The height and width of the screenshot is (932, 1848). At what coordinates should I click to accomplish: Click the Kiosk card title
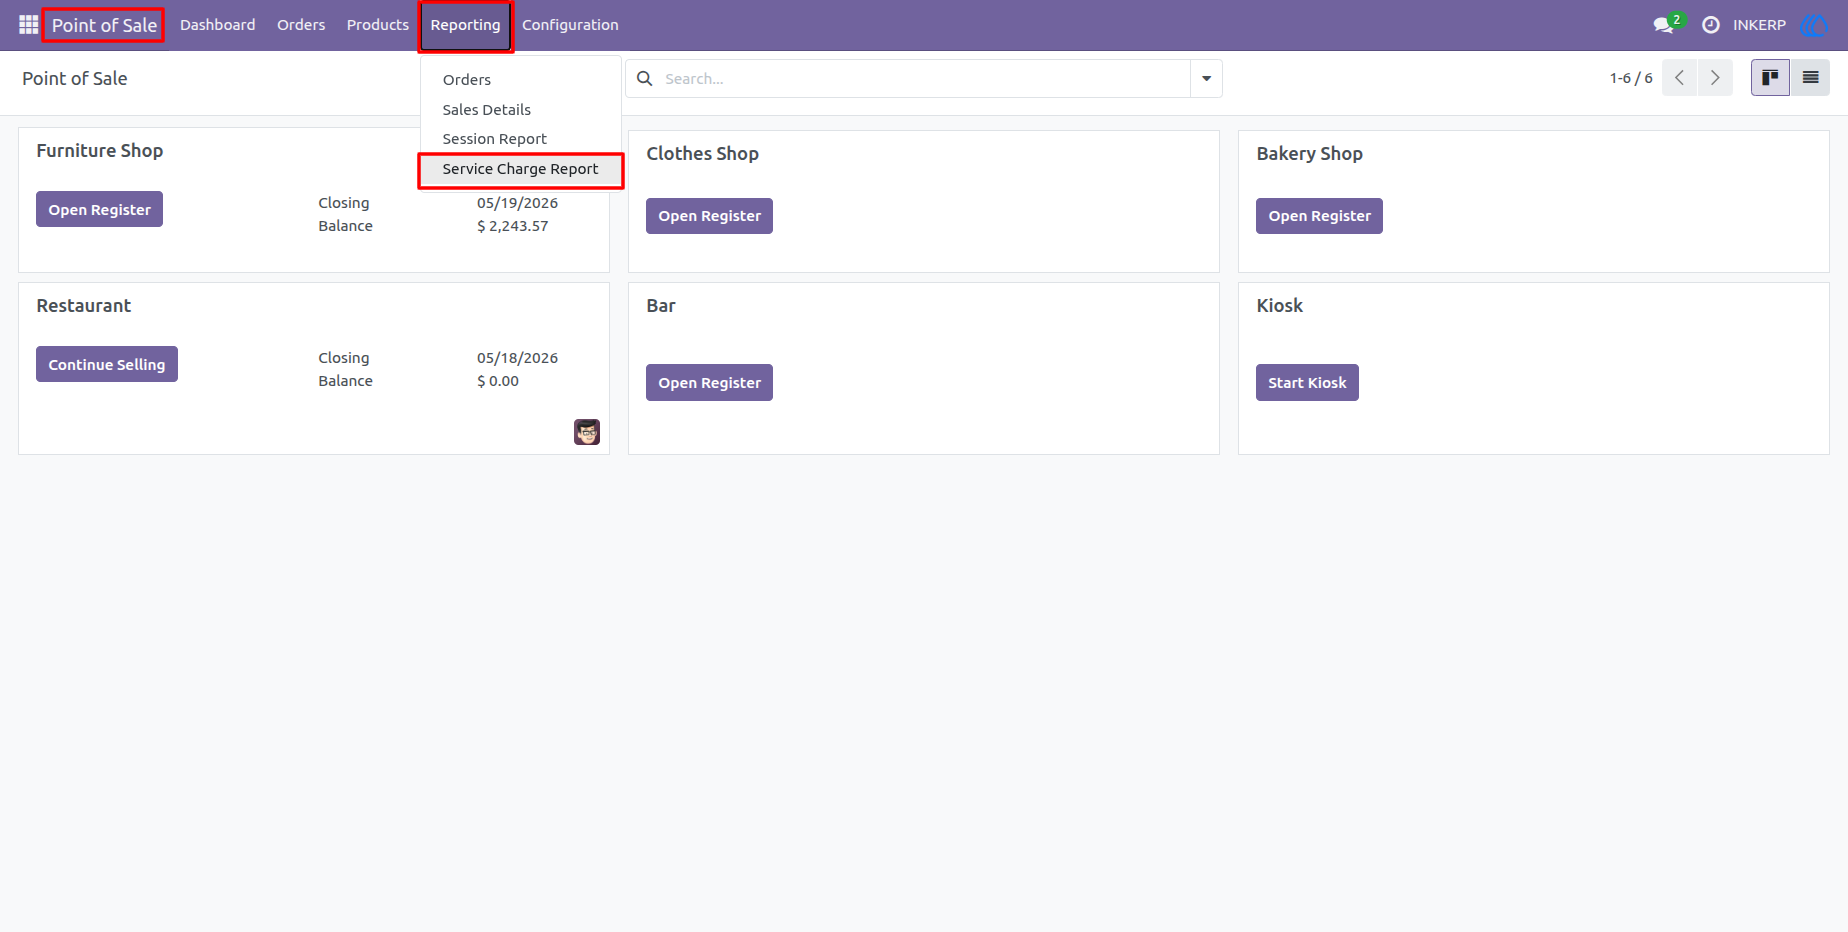(1279, 306)
